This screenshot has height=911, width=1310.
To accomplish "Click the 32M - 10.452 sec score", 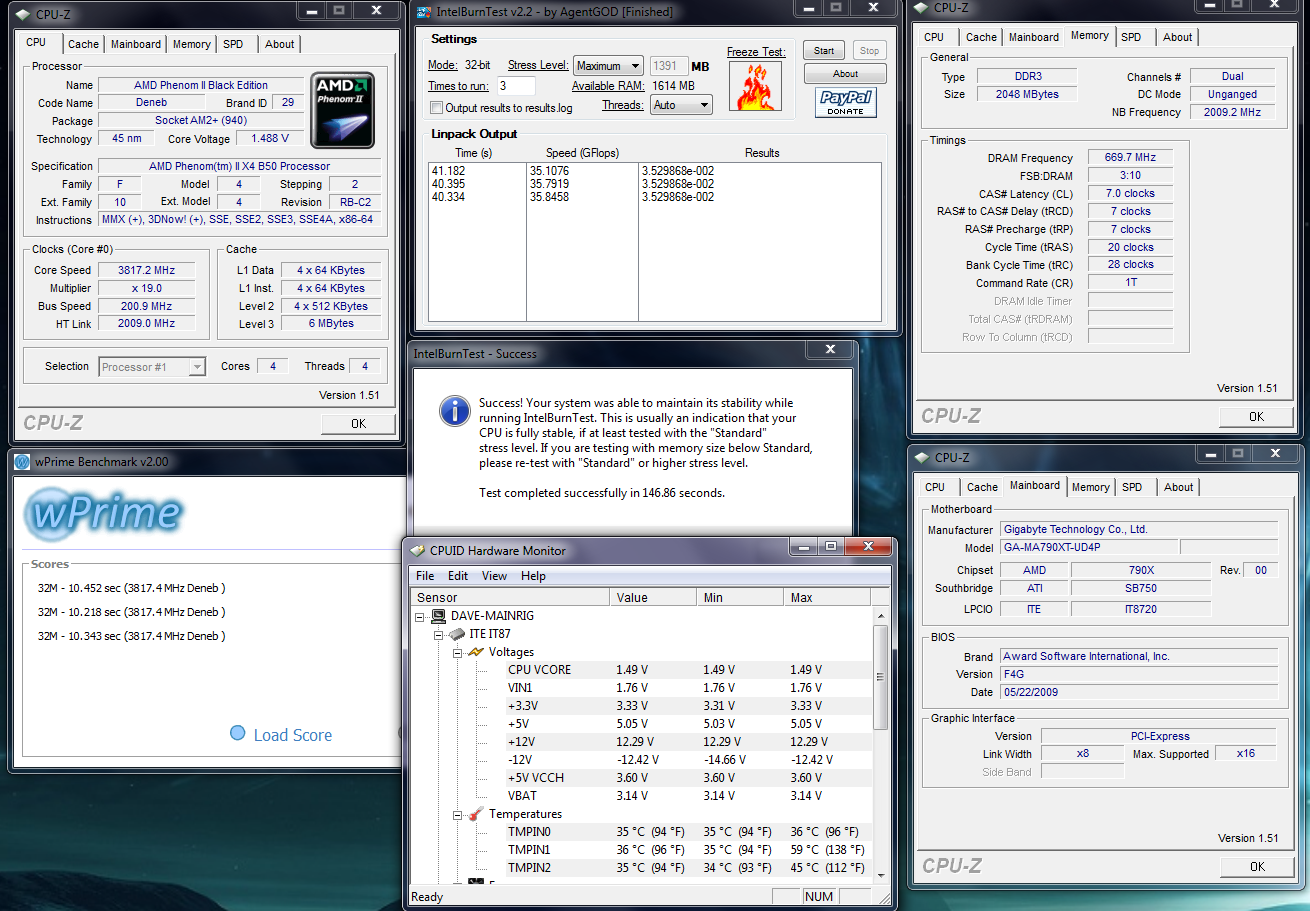I will [131, 588].
